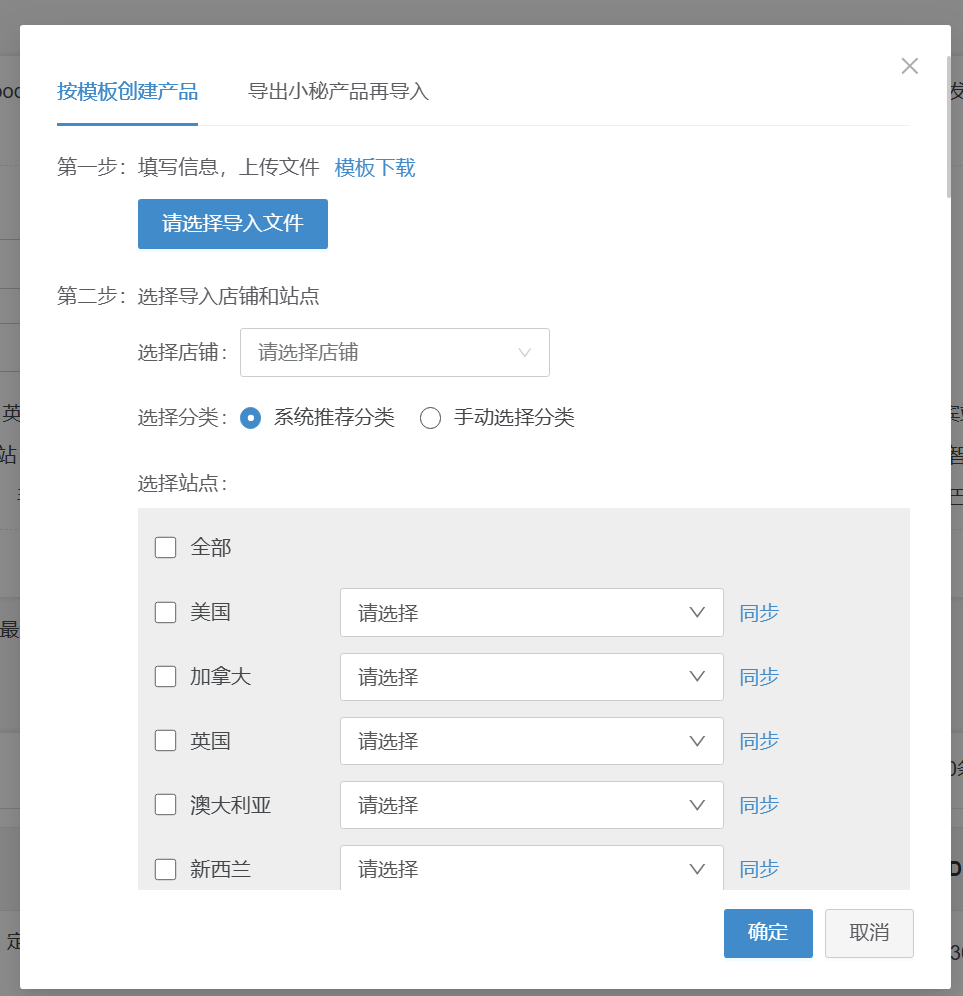Check the 英国 site checkbox
The width and height of the screenshot is (963, 996).
(165, 741)
